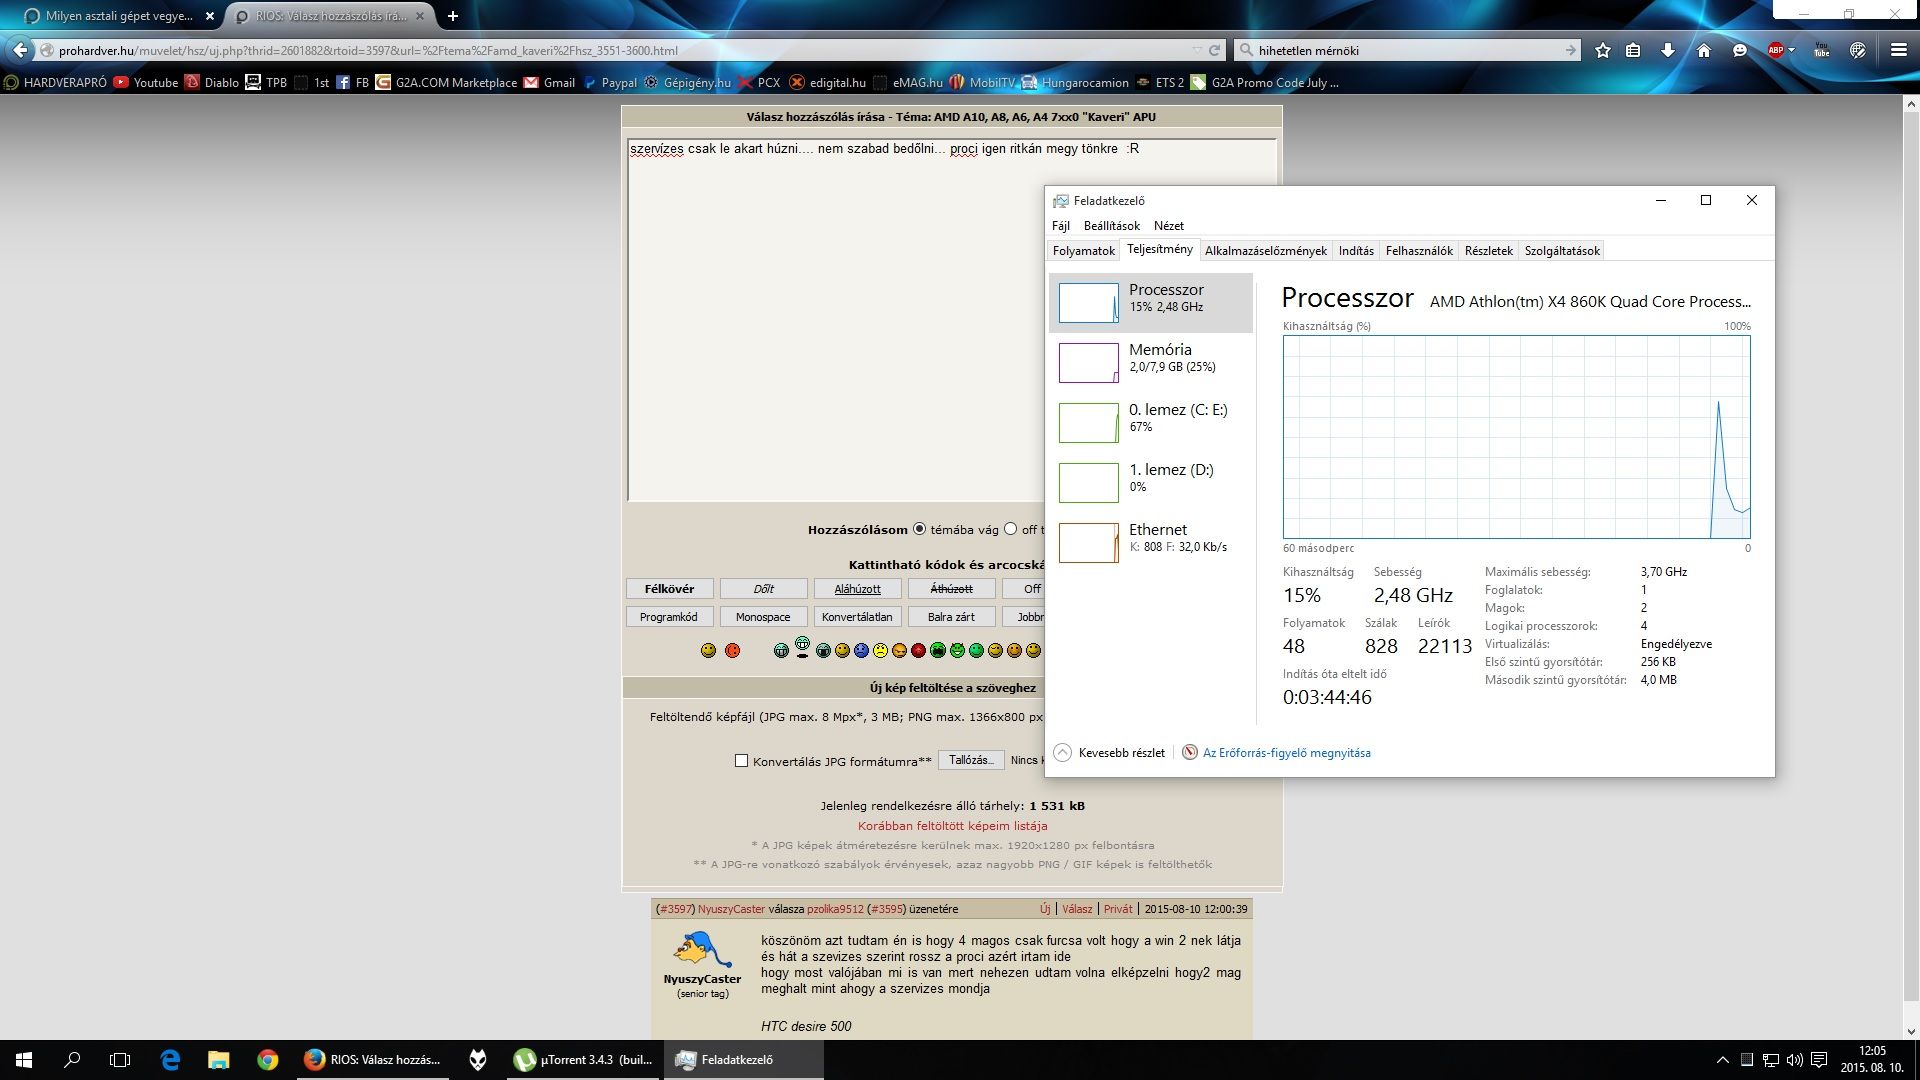Switch to the Folyamatok tab
Screen dimensions: 1920x1080
(1083, 251)
